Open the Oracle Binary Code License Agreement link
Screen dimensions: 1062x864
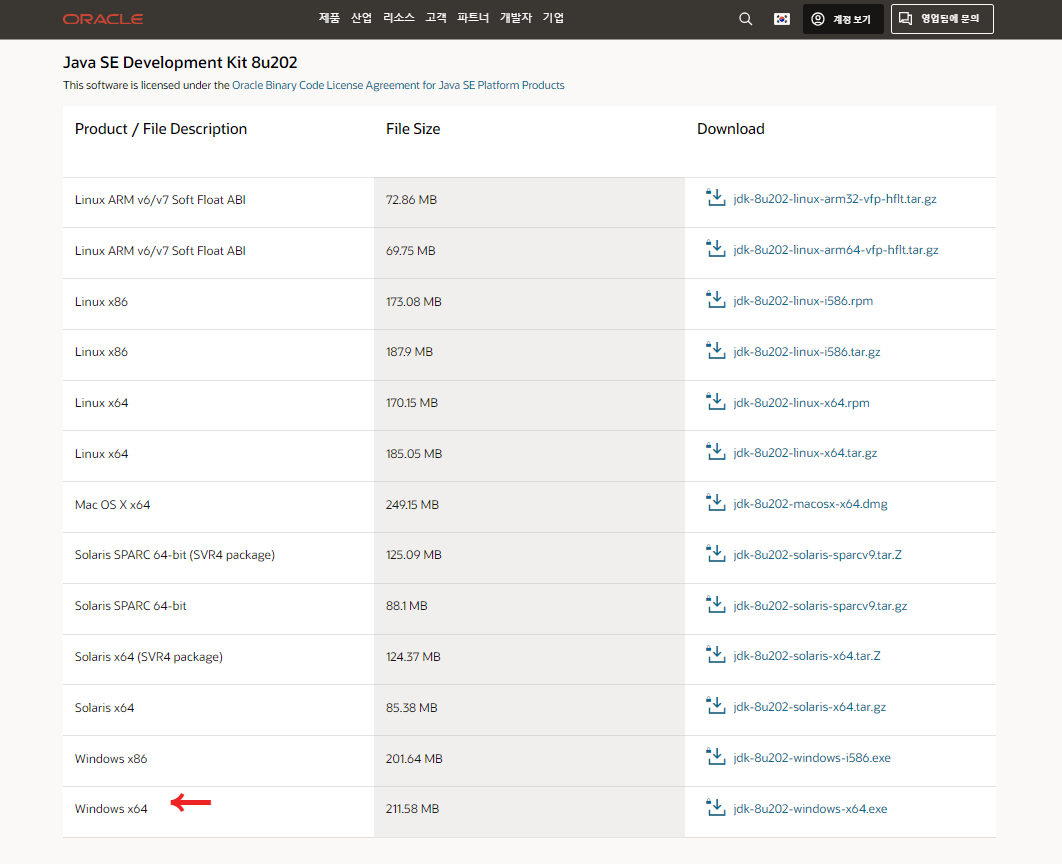[398, 85]
